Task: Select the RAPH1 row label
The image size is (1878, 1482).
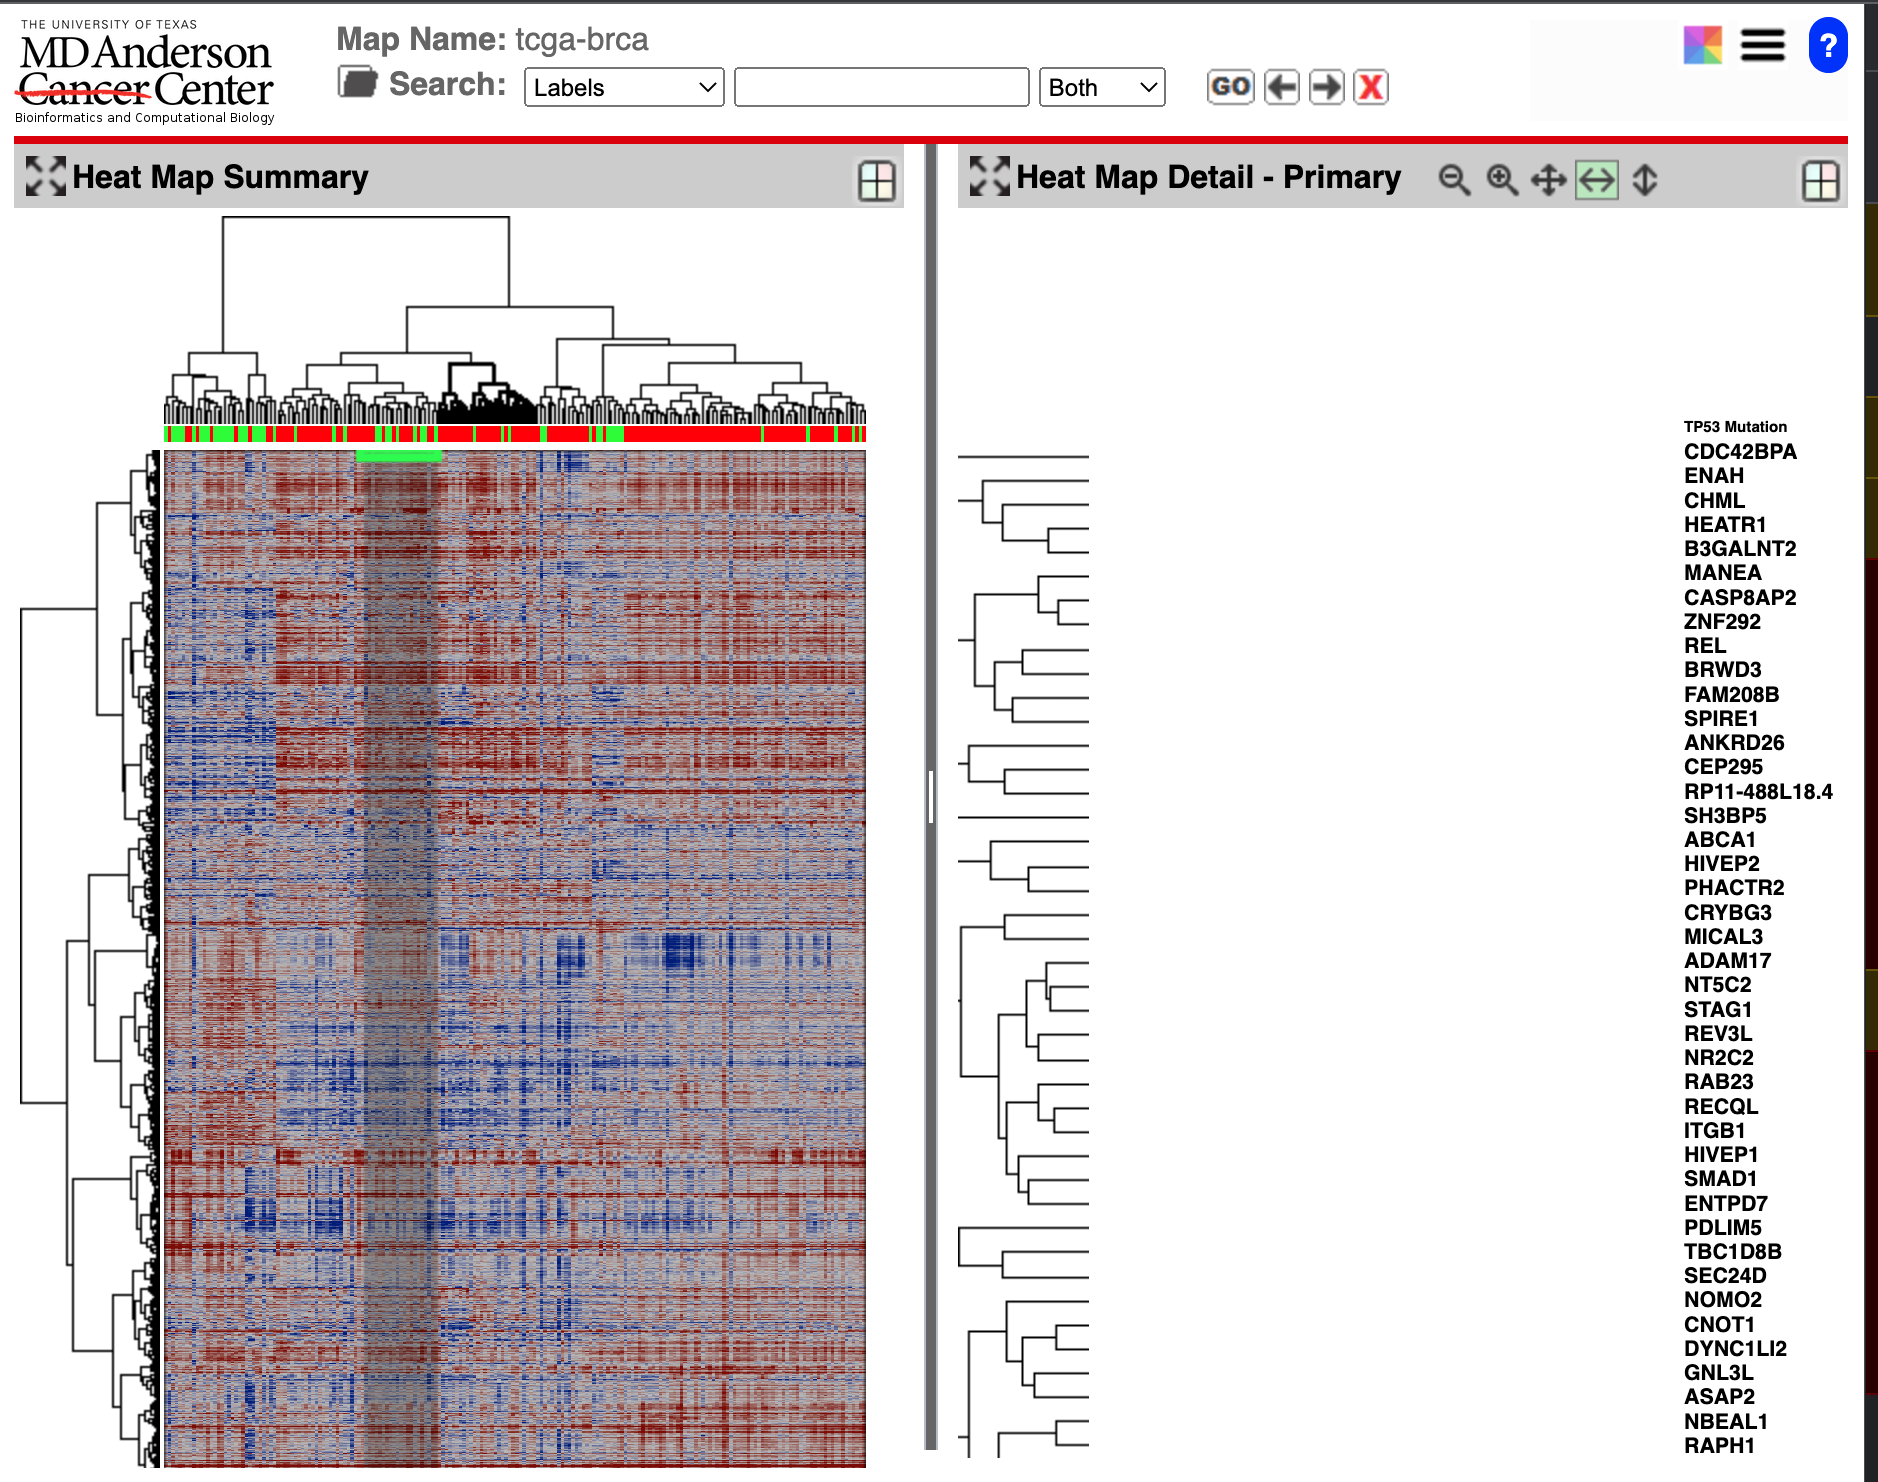Action: (x=1719, y=1446)
